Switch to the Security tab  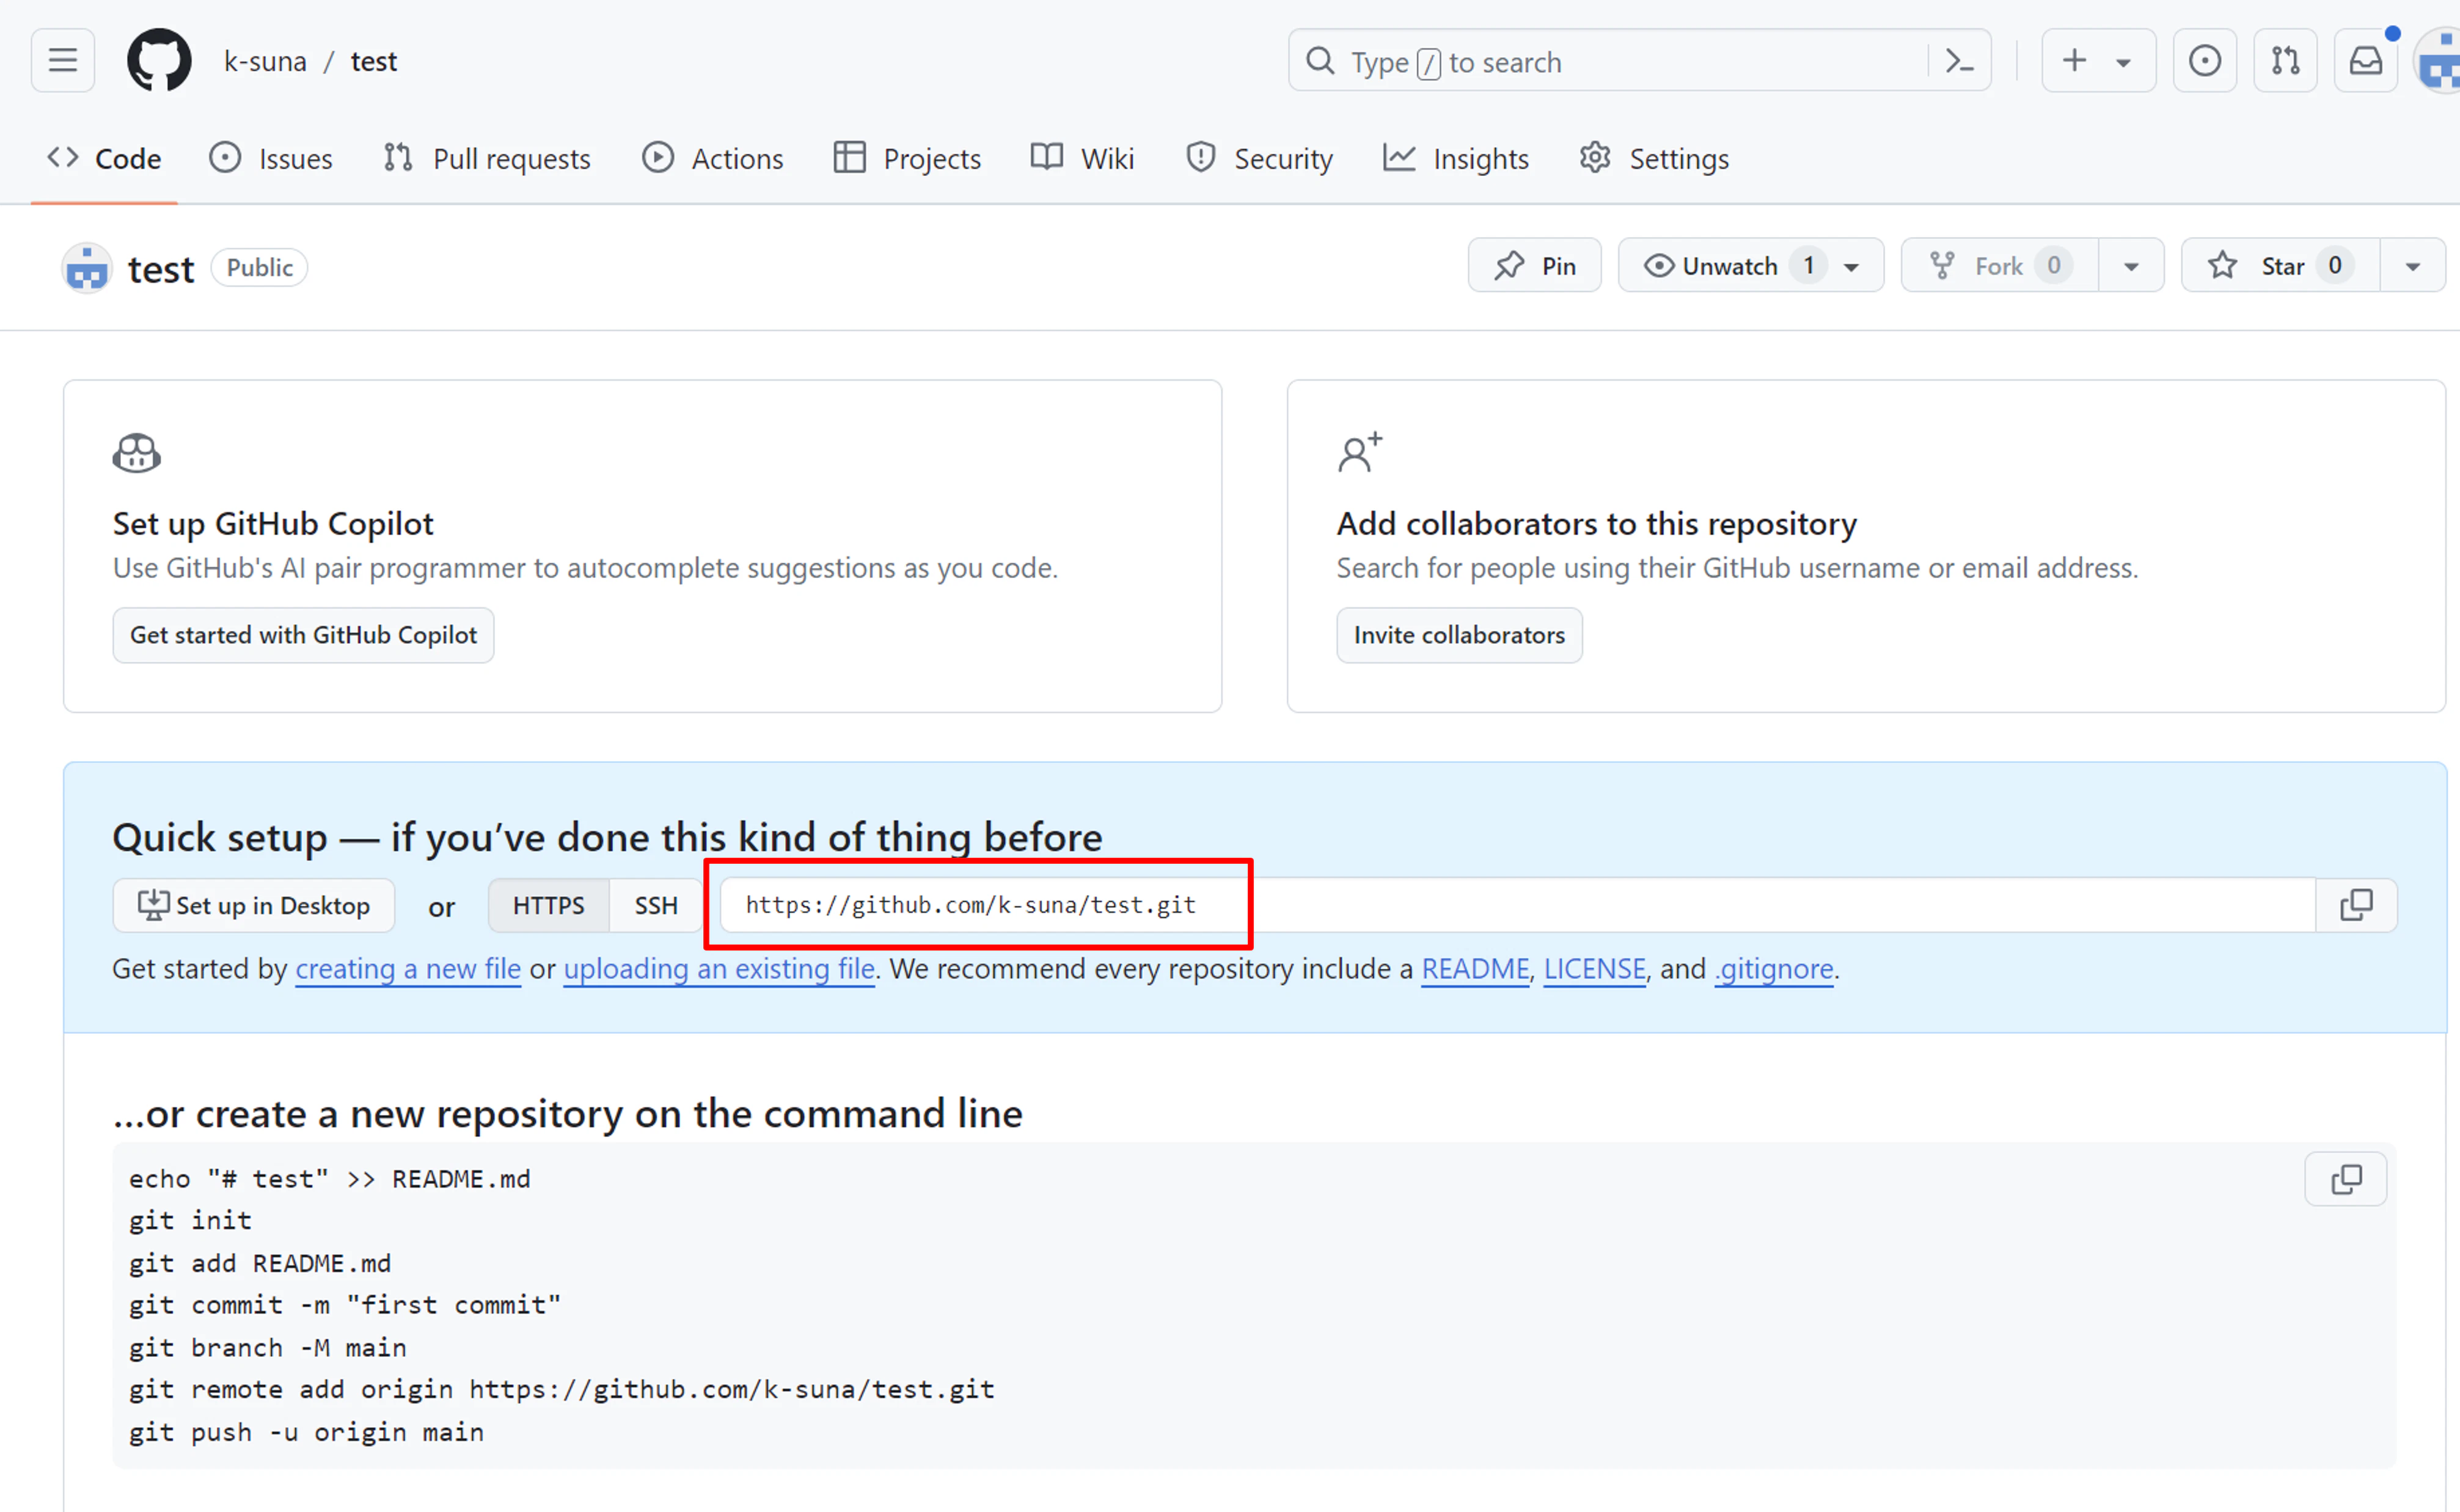[x=1259, y=158]
